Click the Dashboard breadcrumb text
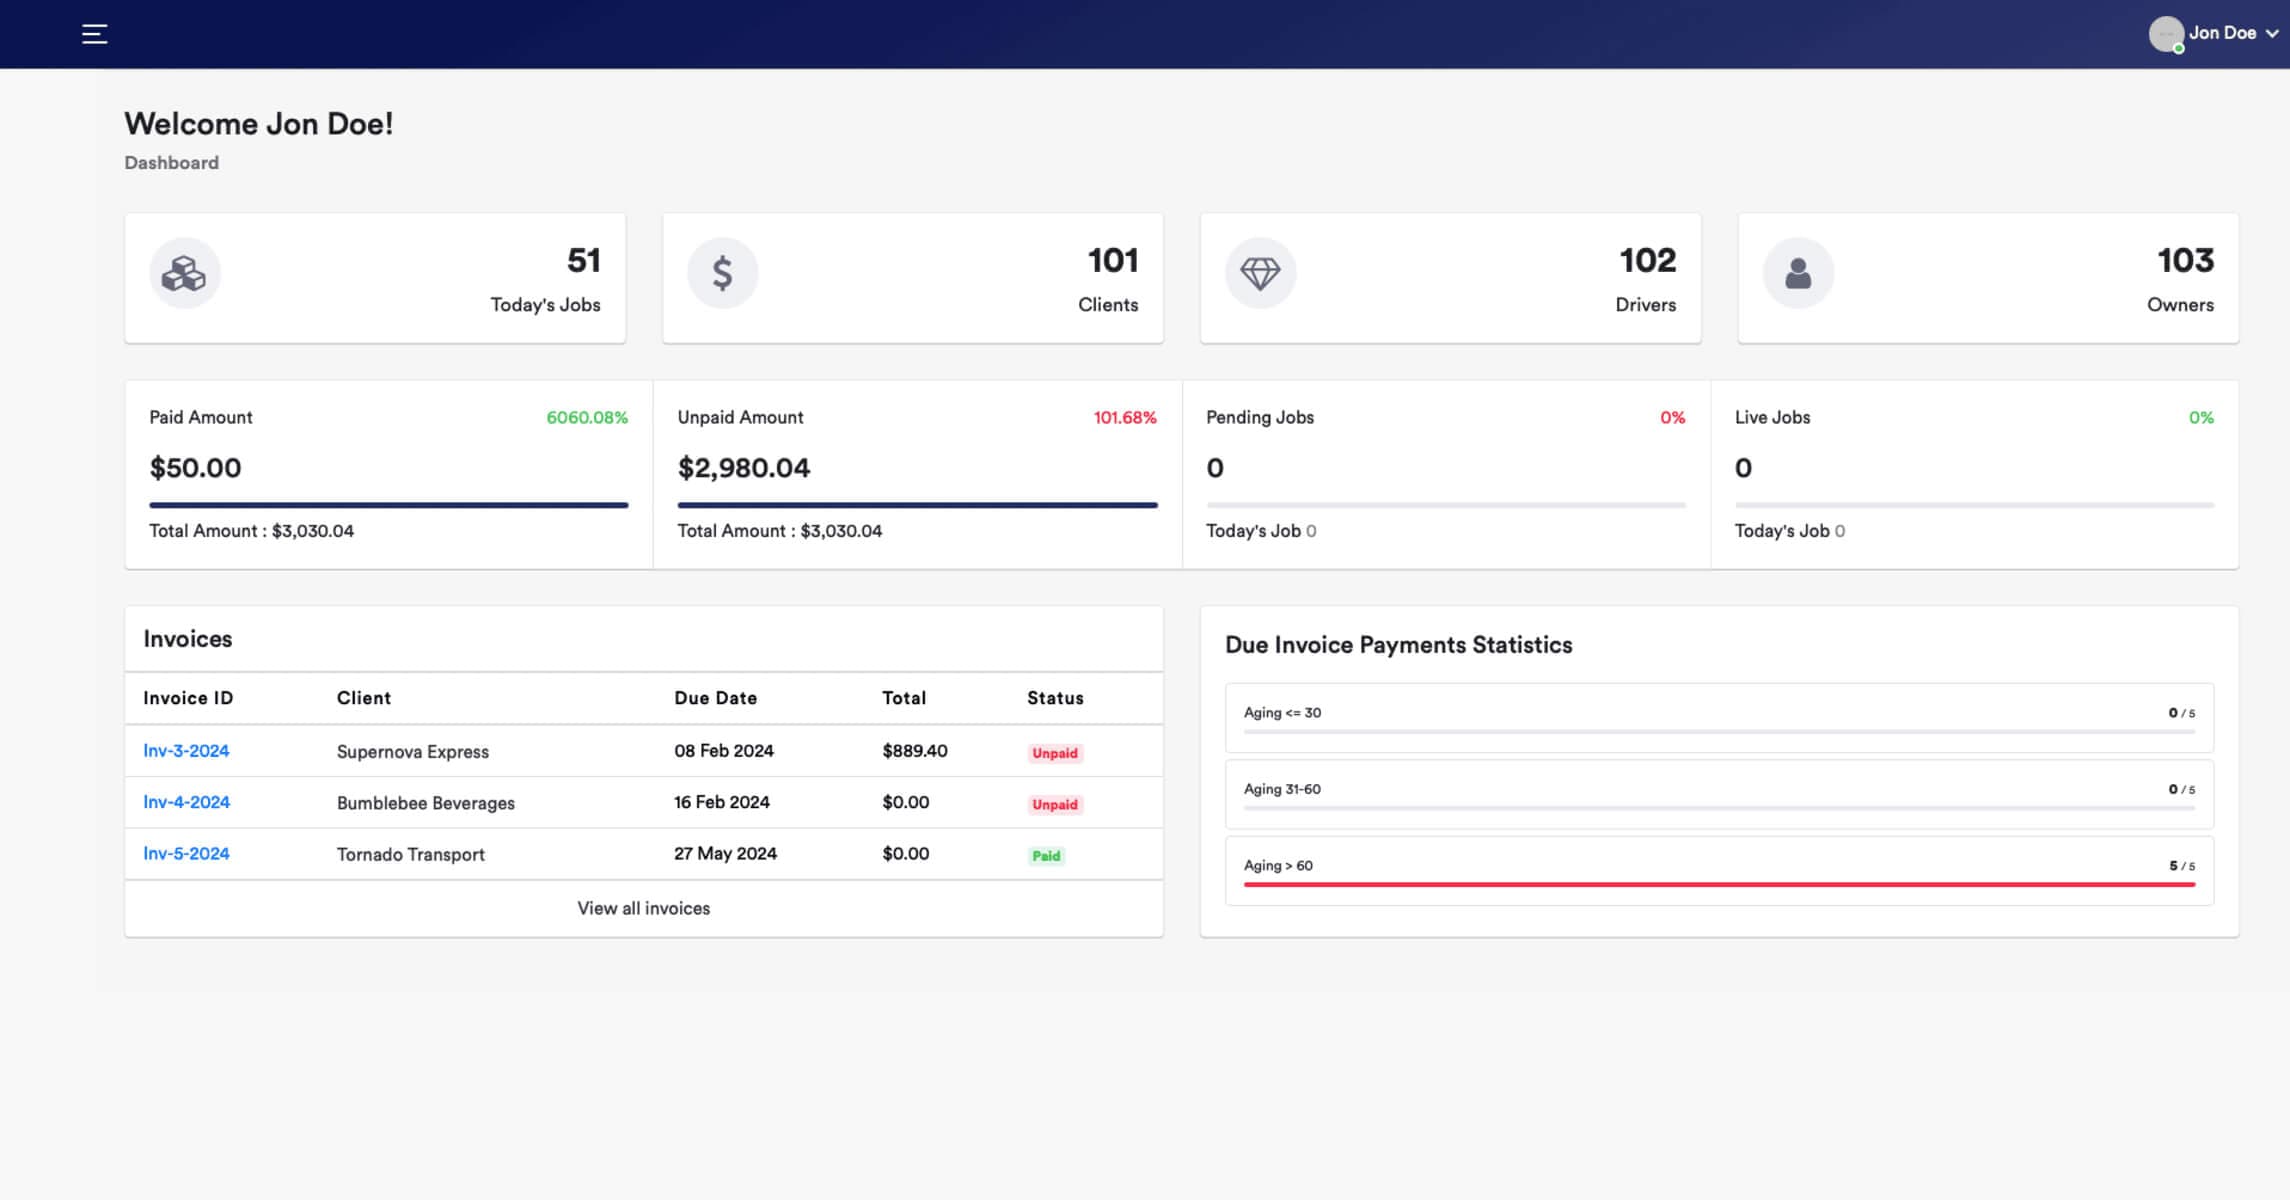Image resolution: width=2290 pixels, height=1200 pixels. pos(171,163)
